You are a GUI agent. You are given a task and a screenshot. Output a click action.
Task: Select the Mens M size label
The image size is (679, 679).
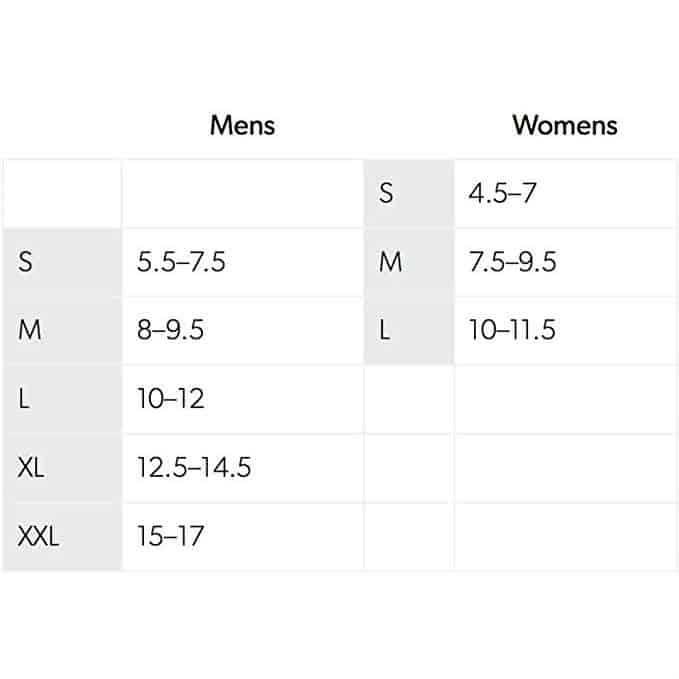[62, 330]
